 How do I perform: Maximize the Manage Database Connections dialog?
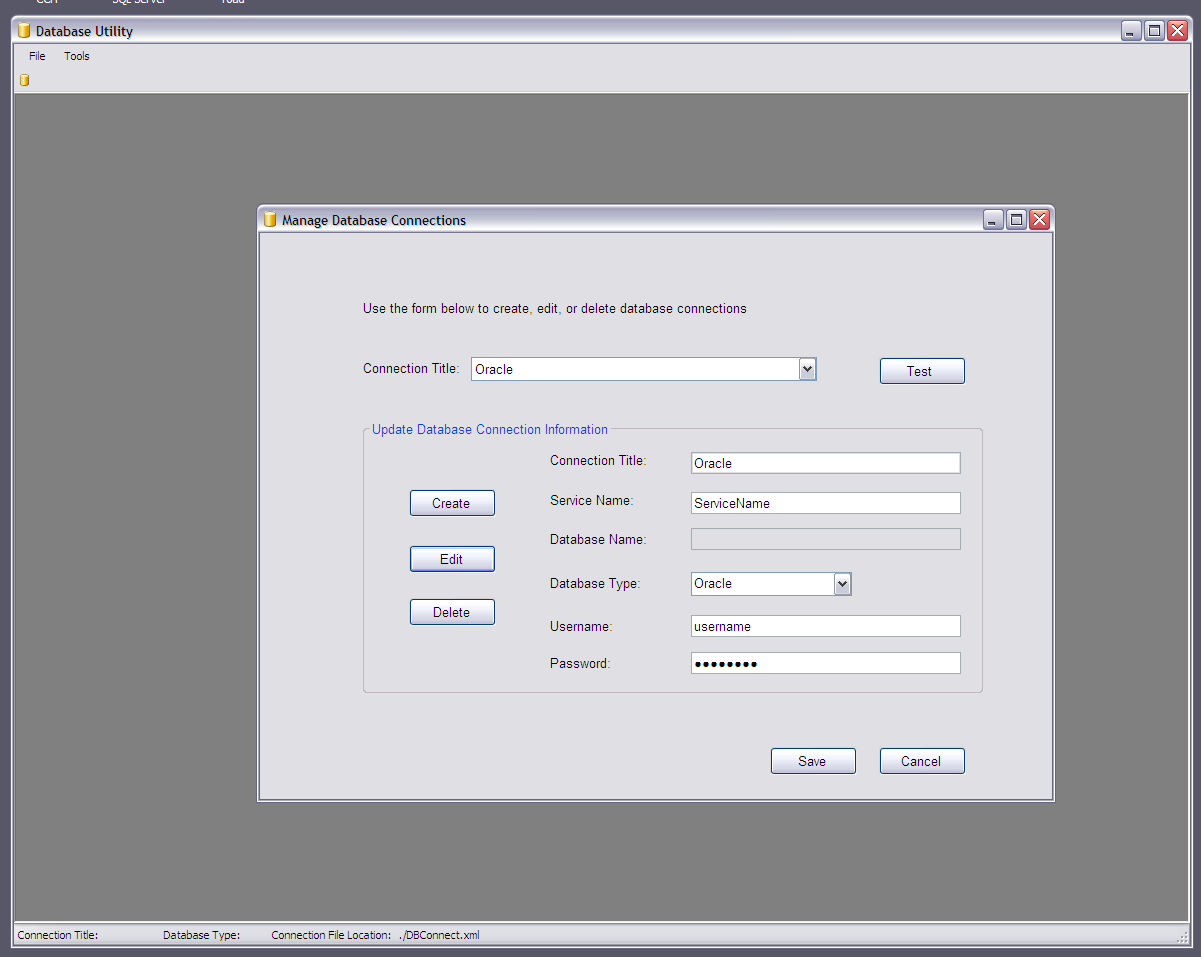[1017, 220]
